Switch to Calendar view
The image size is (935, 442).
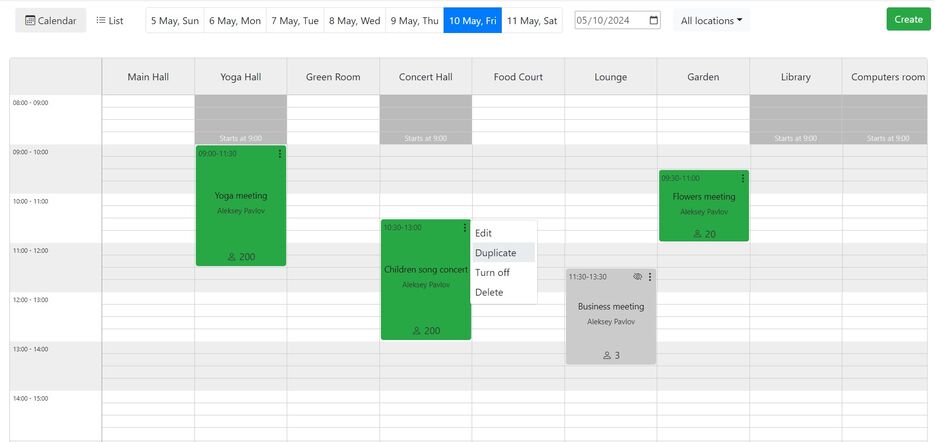coord(51,20)
